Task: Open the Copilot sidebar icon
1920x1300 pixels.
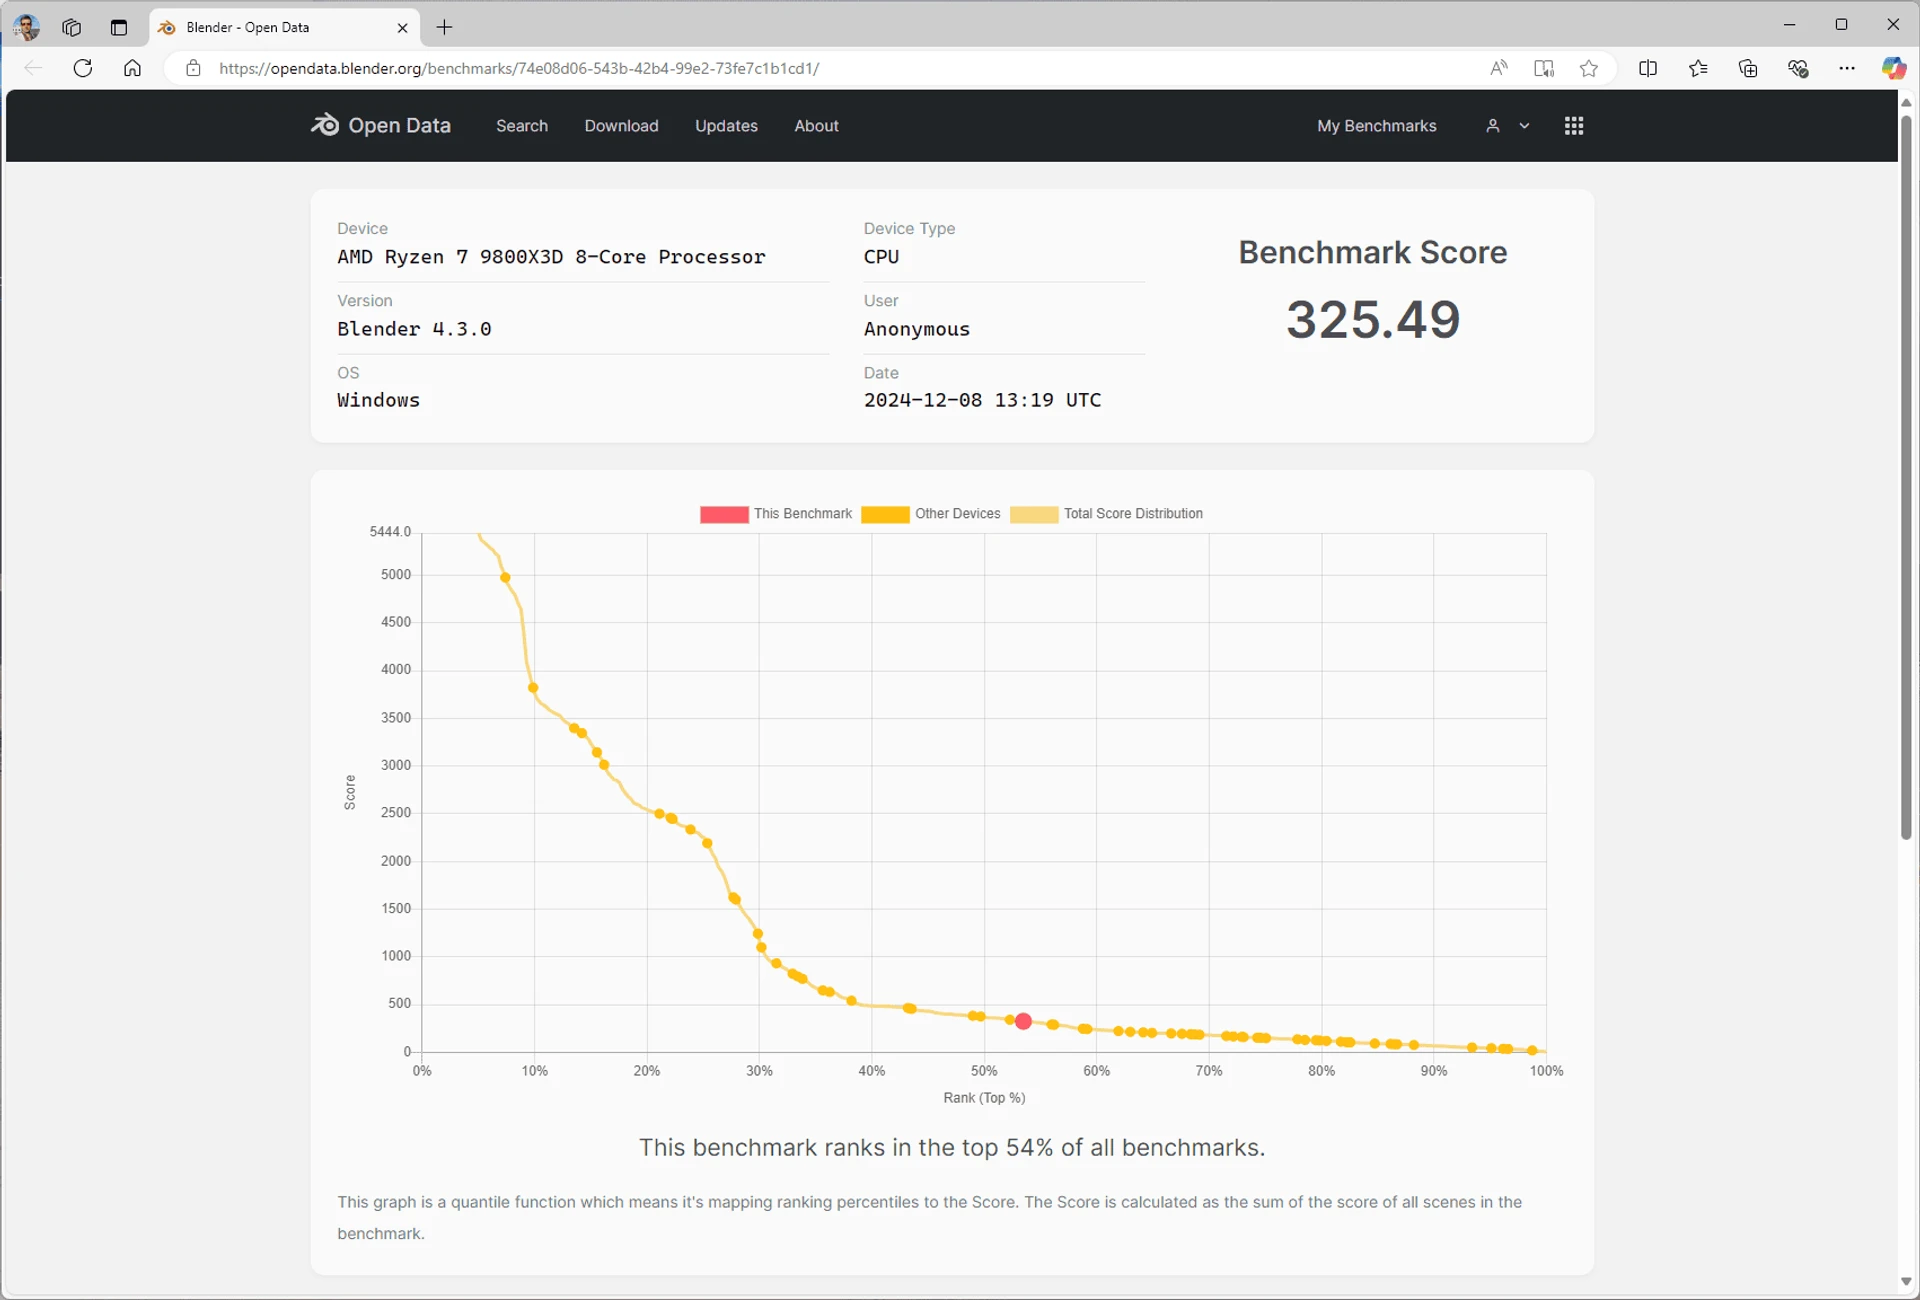Action: coord(1893,68)
